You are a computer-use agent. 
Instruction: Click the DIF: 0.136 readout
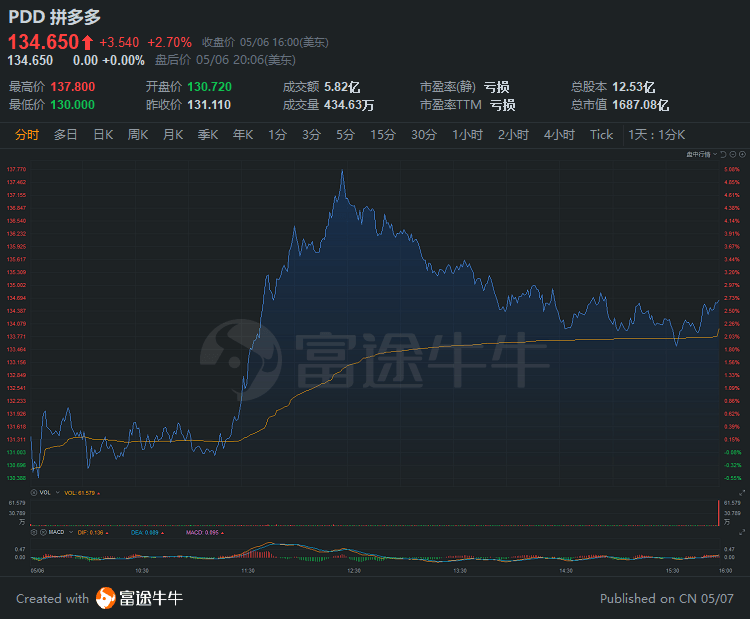(x=90, y=532)
